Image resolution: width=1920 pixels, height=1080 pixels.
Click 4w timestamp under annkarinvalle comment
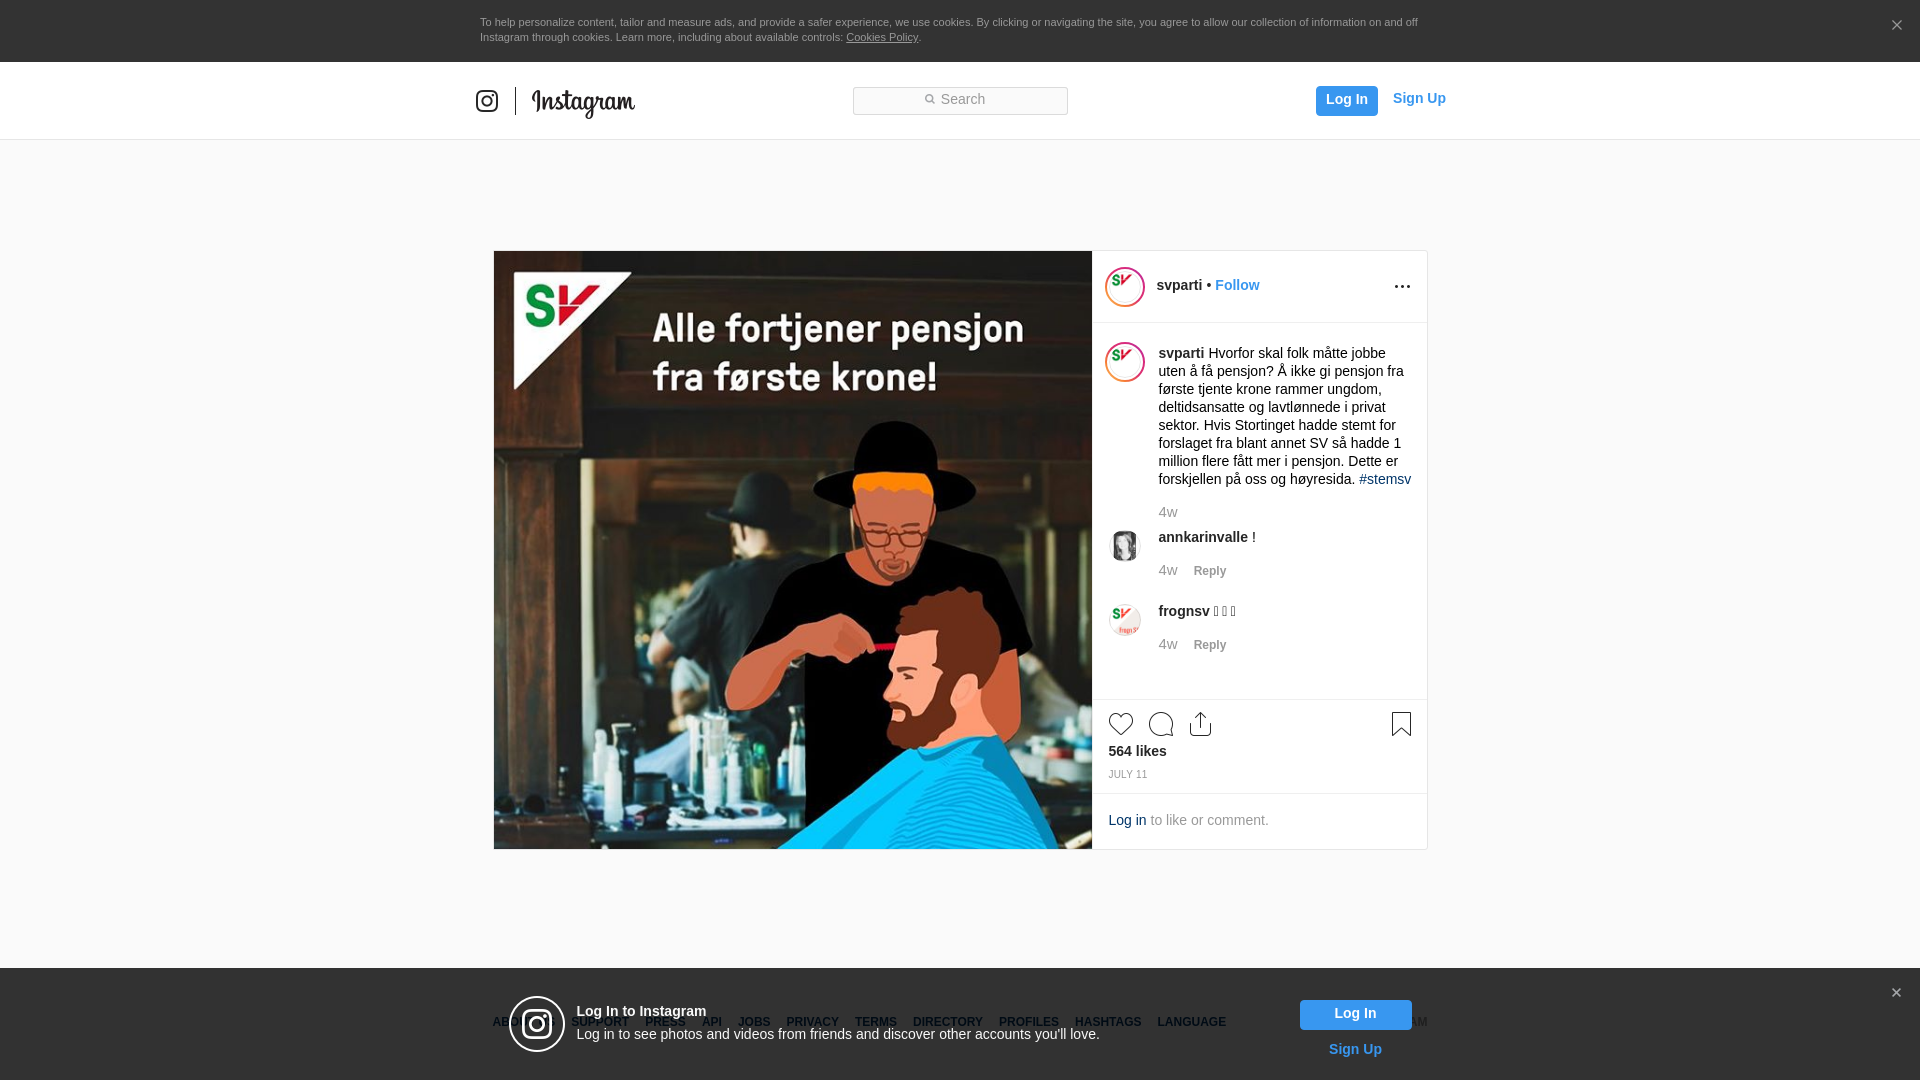[x=1168, y=570]
